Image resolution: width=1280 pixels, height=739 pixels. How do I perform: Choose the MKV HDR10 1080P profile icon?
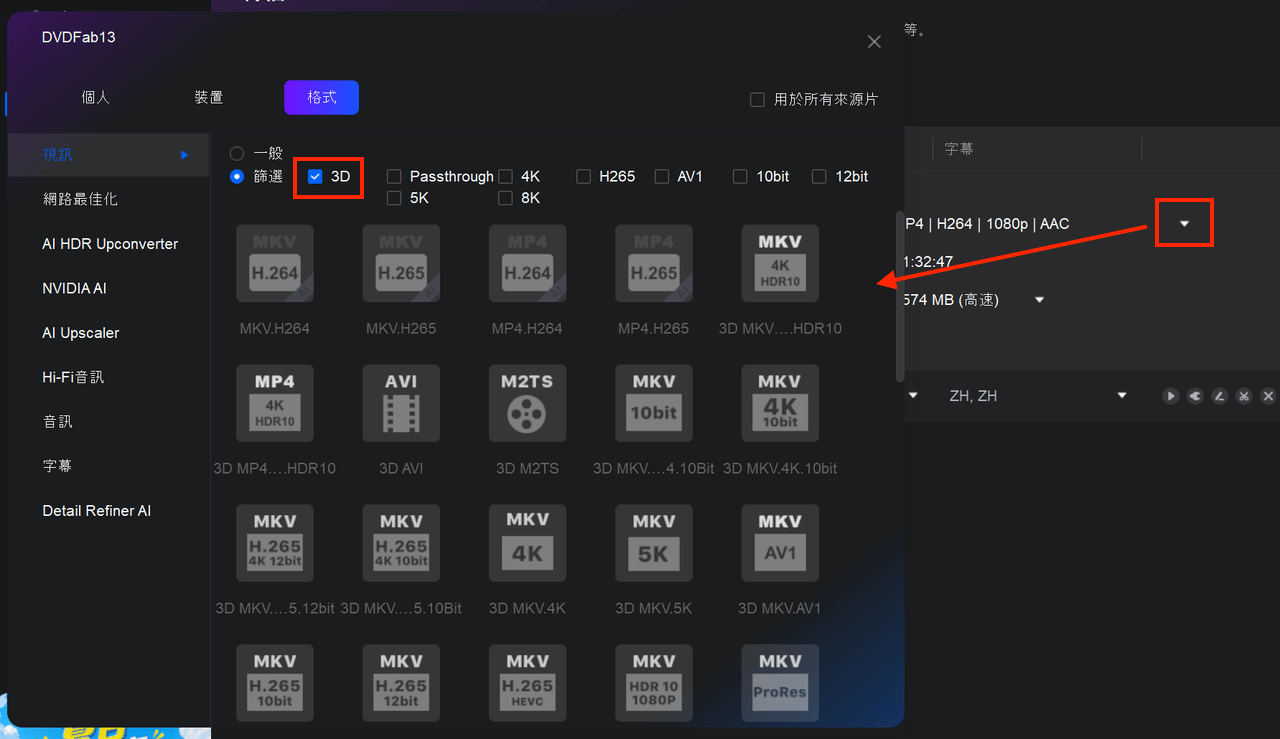click(x=654, y=683)
